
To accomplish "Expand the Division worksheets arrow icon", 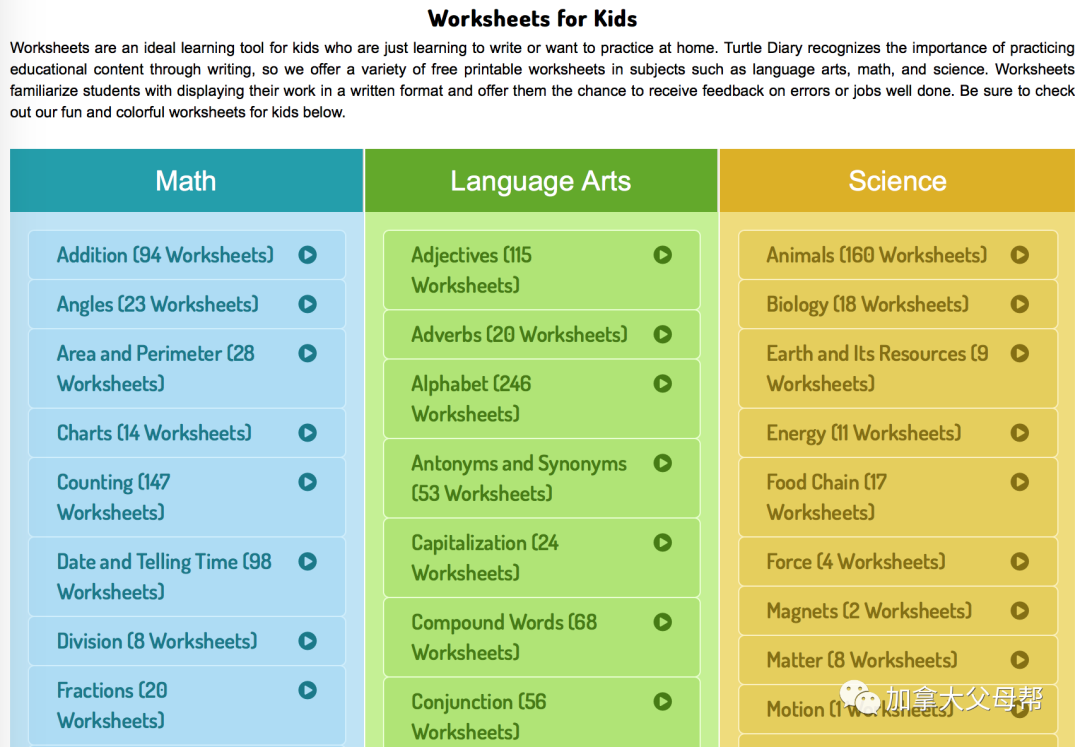I will tap(307, 641).
